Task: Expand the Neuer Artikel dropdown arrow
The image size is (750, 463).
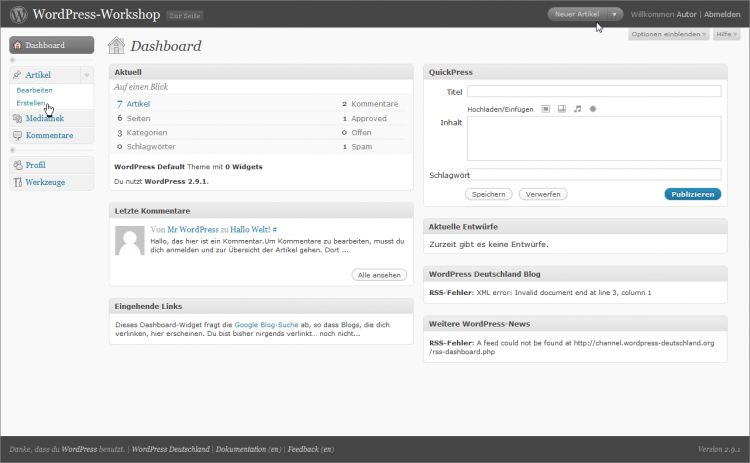Action: tap(615, 14)
